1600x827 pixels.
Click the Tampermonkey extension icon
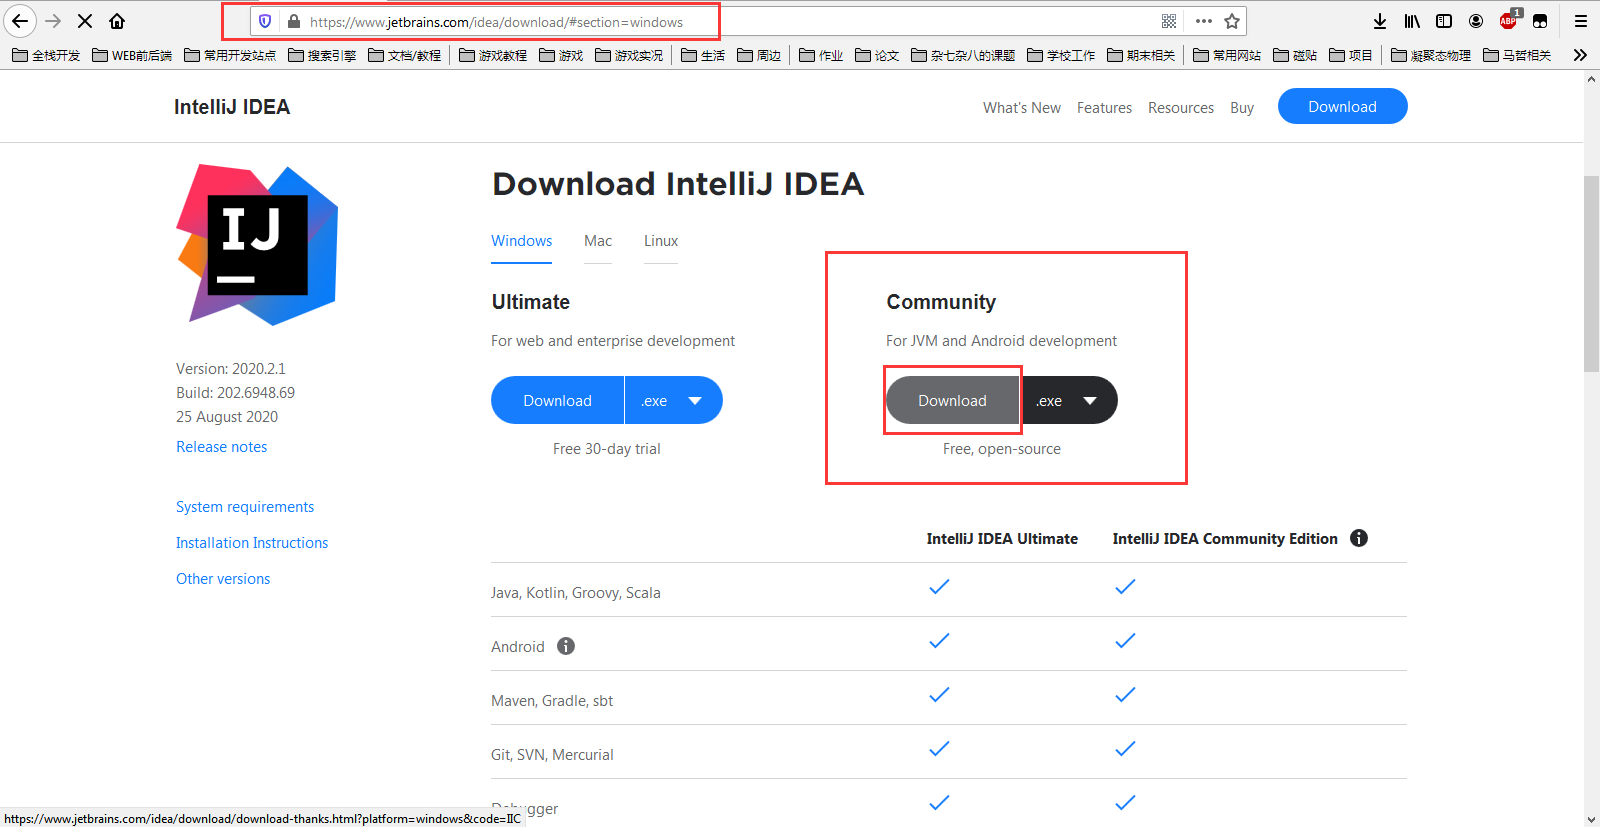coord(1540,21)
